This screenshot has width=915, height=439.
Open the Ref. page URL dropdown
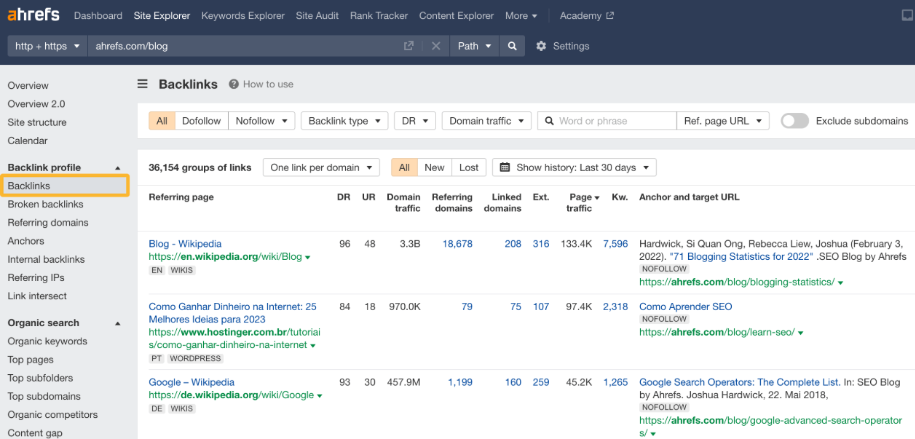point(722,121)
